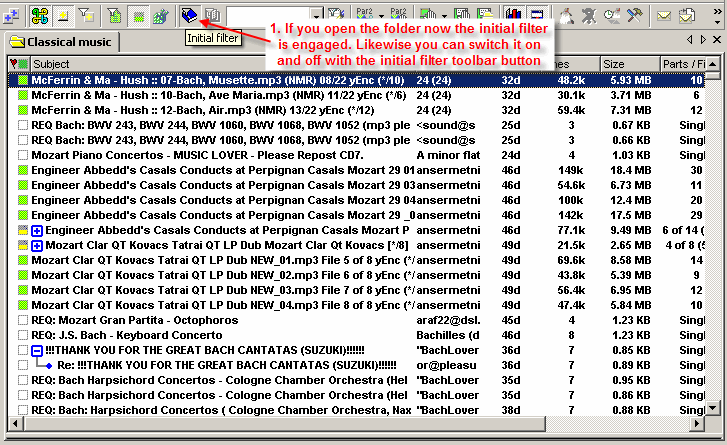This screenshot has width=727, height=445.
Task: Open the toolbar combo box dropdown arrow
Action: pyautogui.click(x=316, y=15)
